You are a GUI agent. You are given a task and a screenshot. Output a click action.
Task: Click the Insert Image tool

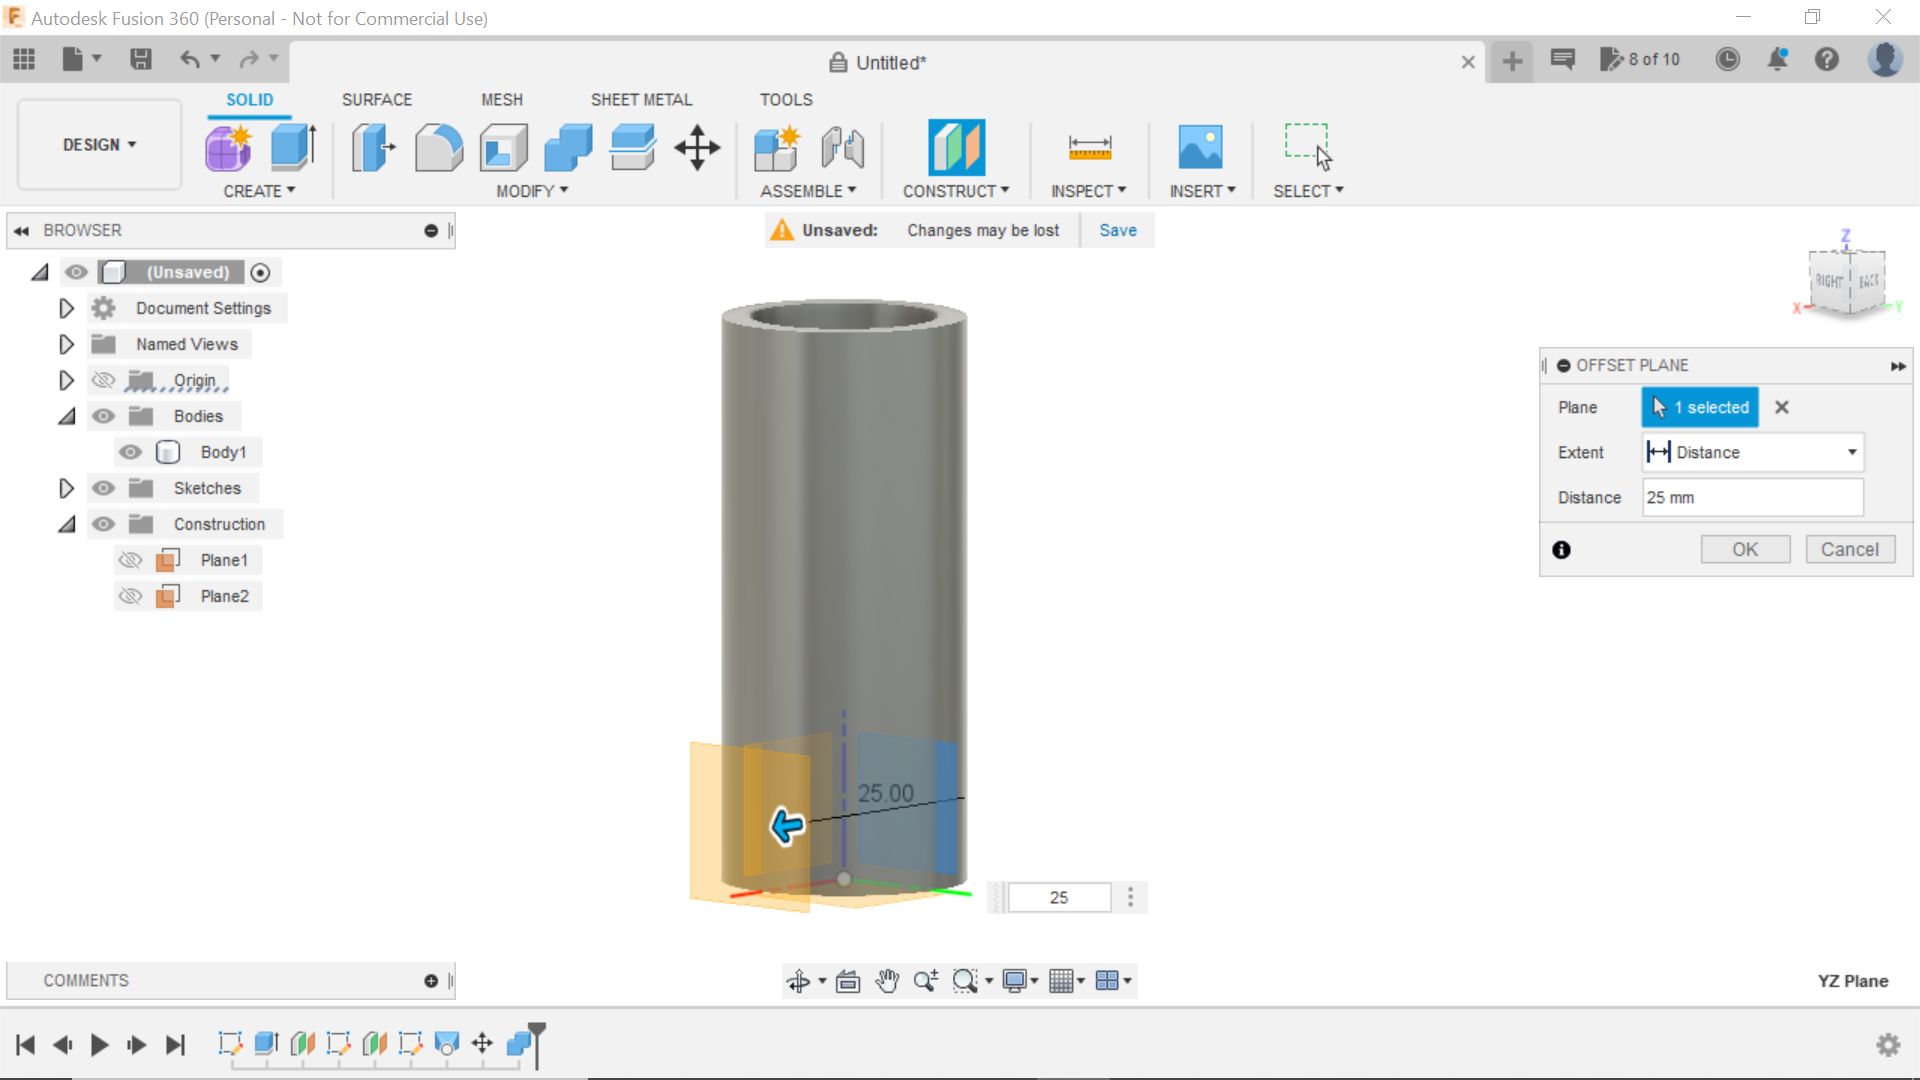(x=1200, y=146)
